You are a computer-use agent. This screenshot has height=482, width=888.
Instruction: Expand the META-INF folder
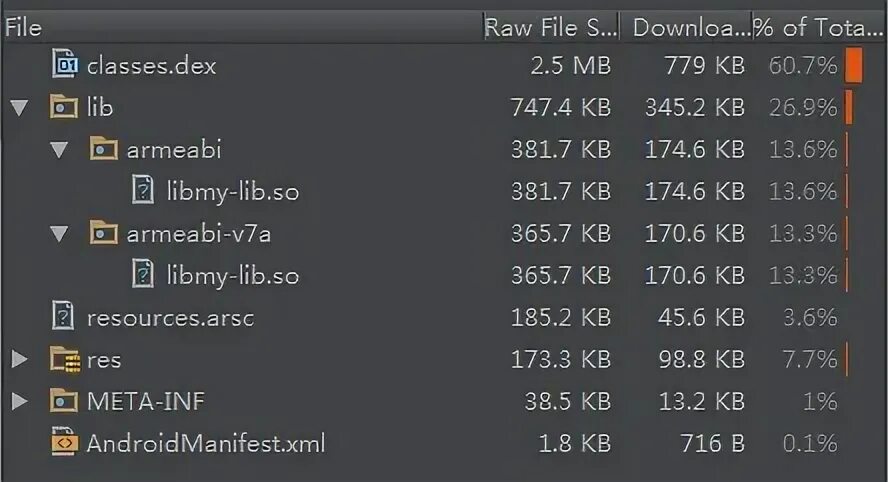tap(19, 401)
